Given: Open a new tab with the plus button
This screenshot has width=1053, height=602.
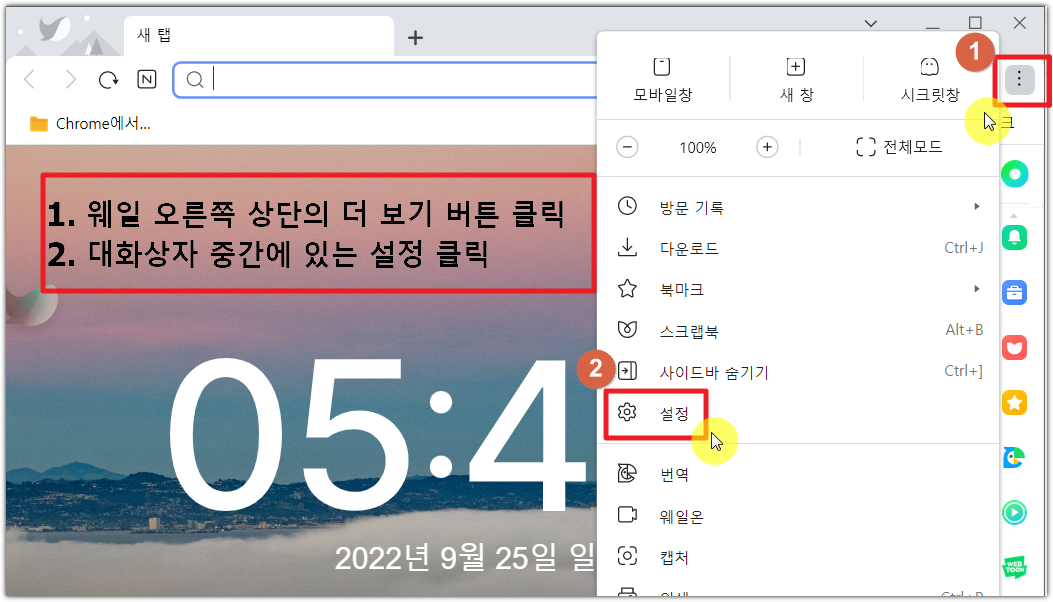Looking at the screenshot, I should (x=415, y=38).
